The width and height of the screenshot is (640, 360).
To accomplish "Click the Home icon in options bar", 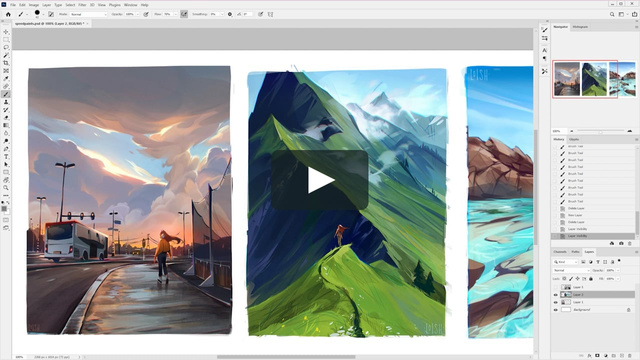I will coord(8,14).
